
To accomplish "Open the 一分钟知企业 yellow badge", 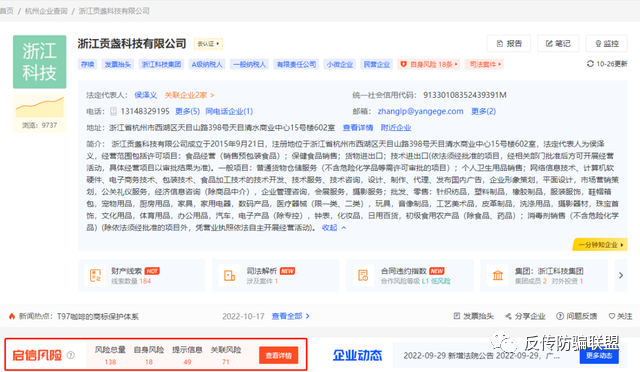I will pyautogui.click(x=600, y=245).
